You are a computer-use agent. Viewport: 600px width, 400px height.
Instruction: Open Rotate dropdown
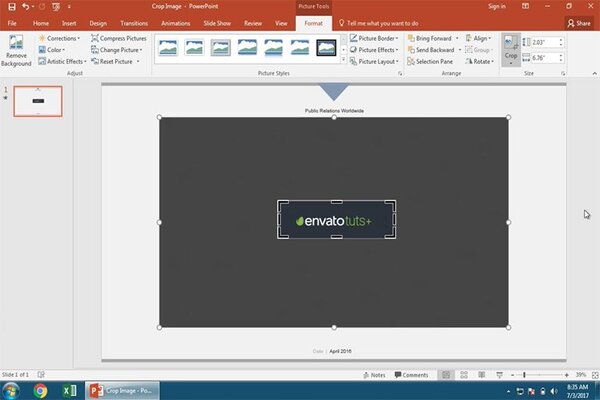[x=479, y=61]
